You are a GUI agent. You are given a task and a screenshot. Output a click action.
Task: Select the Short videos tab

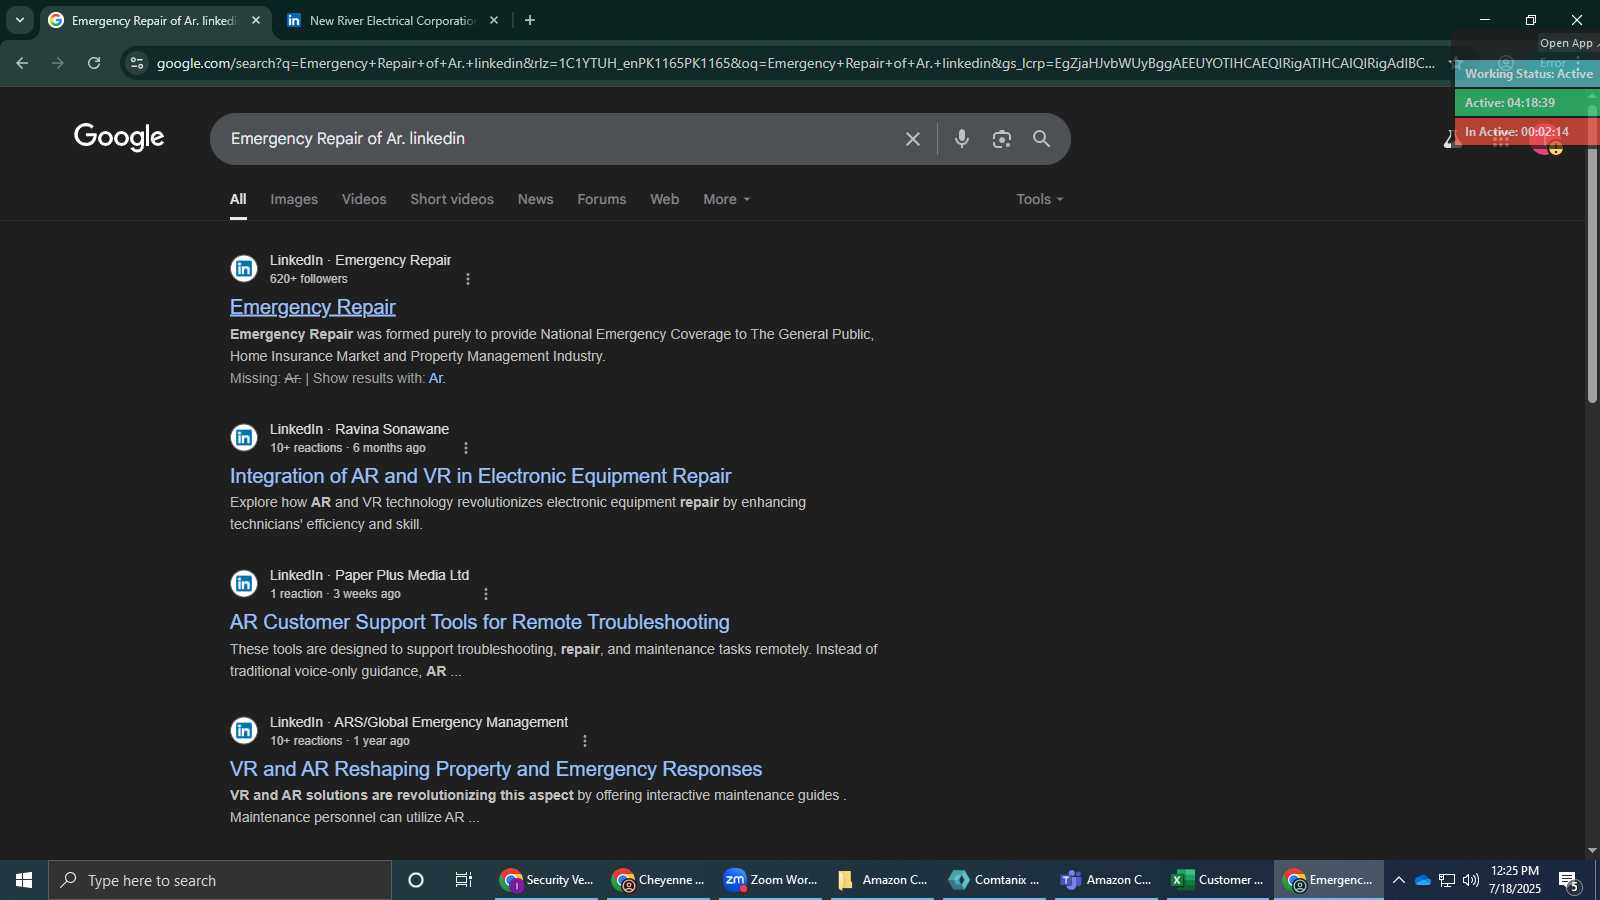pyautogui.click(x=452, y=199)
